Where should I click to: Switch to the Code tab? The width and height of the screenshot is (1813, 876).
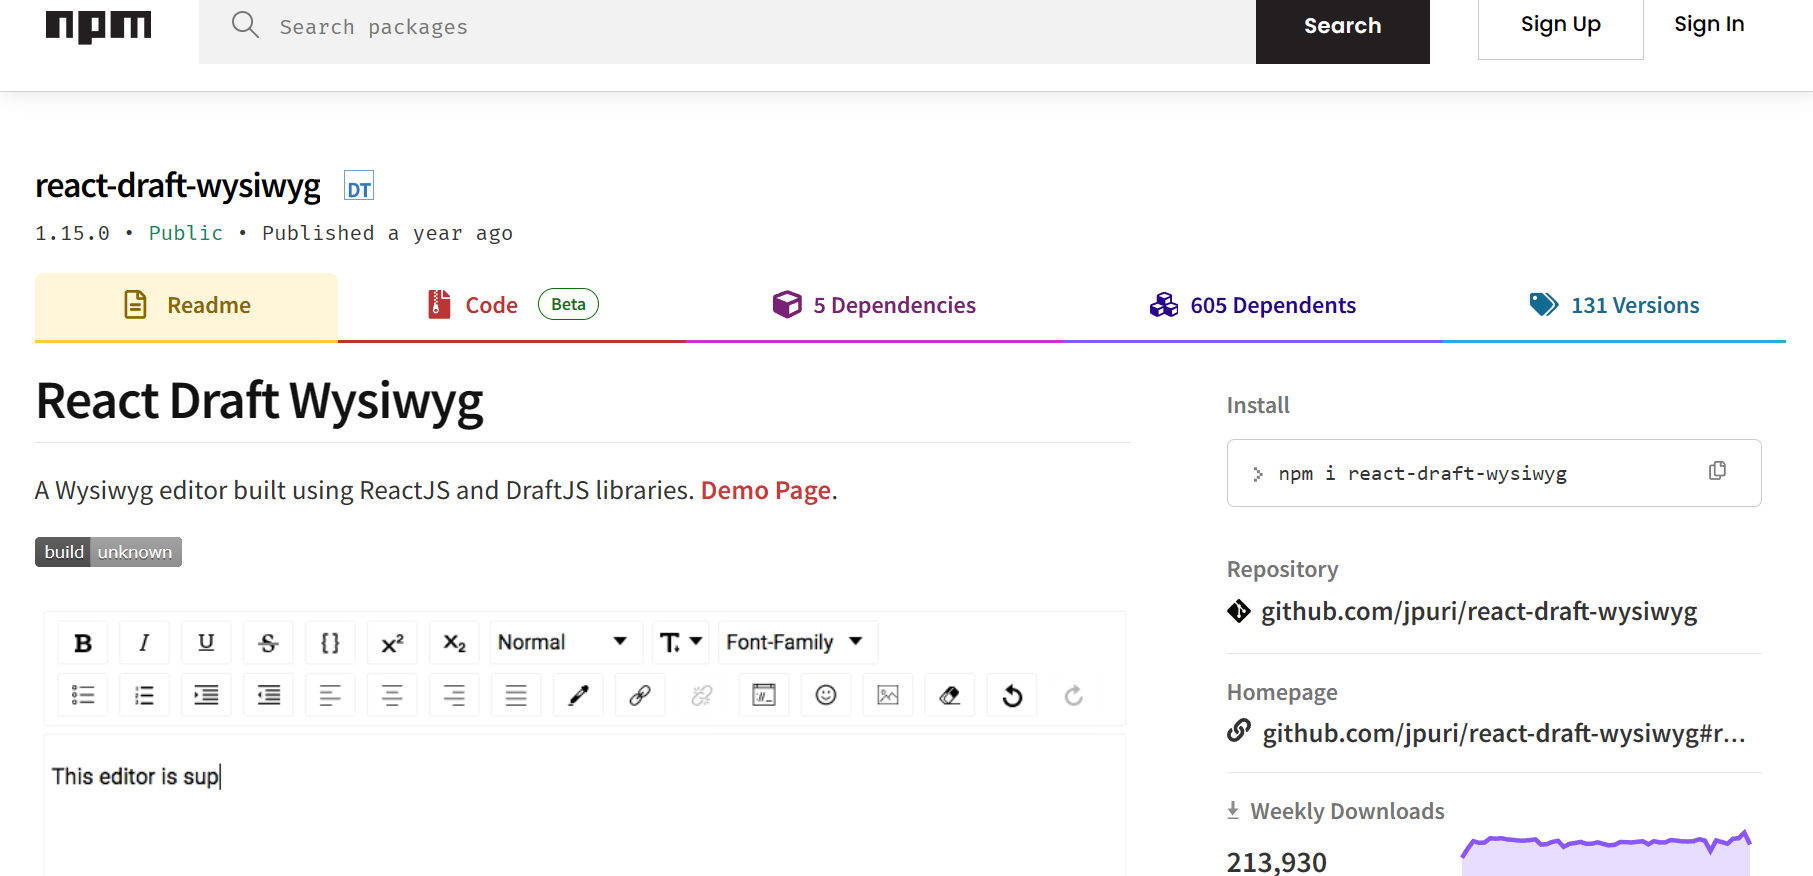[x=512, y=305]
